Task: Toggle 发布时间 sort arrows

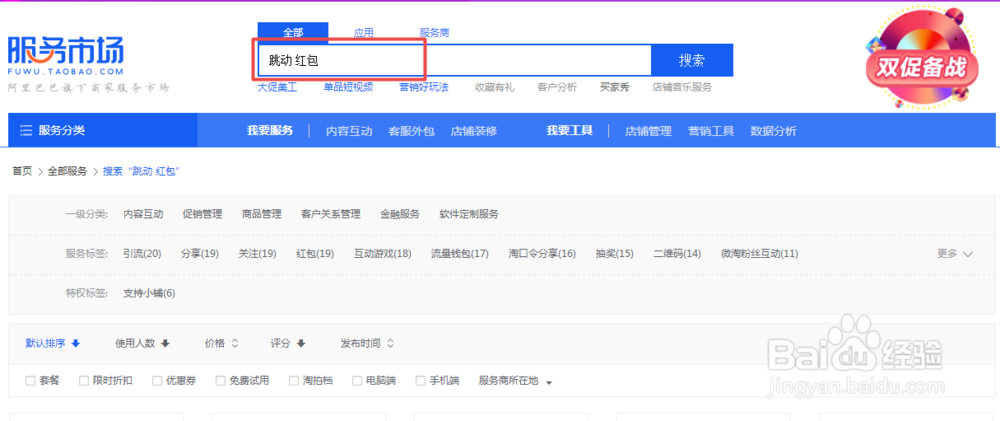Action: [390, 343]
